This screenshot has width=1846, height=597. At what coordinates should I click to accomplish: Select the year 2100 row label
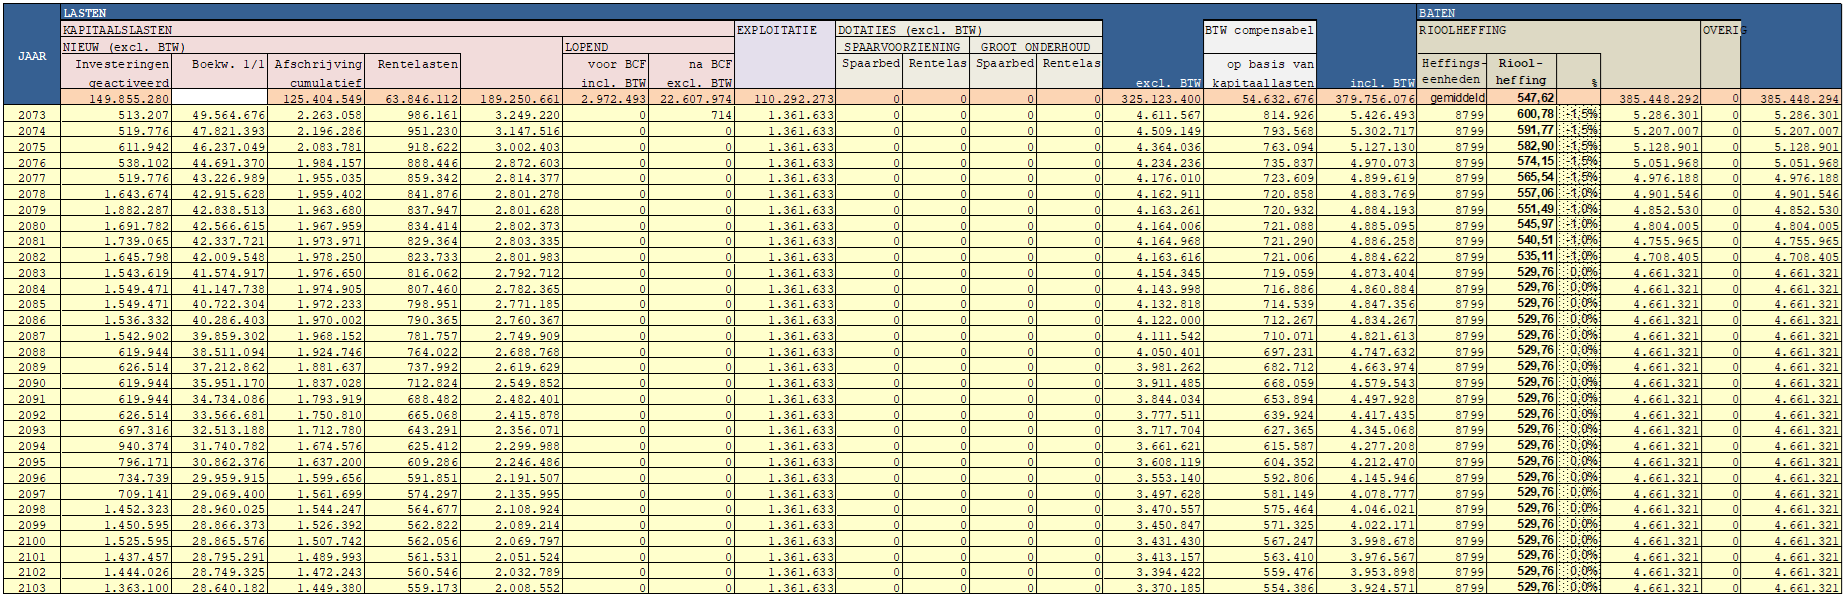coord(32,541)
